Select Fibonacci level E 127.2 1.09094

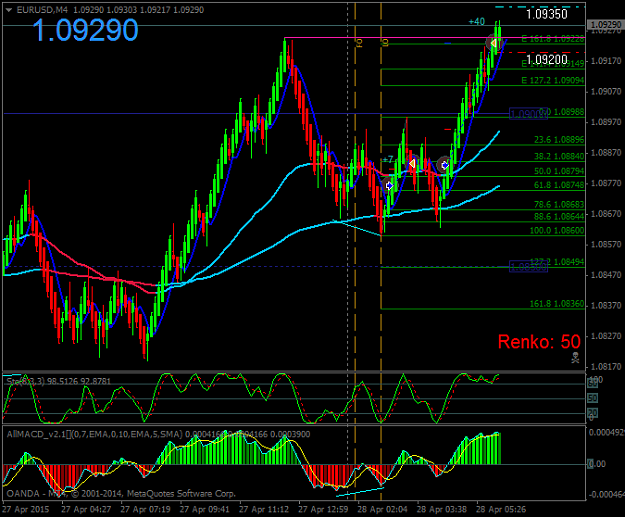tap(552, 81)
